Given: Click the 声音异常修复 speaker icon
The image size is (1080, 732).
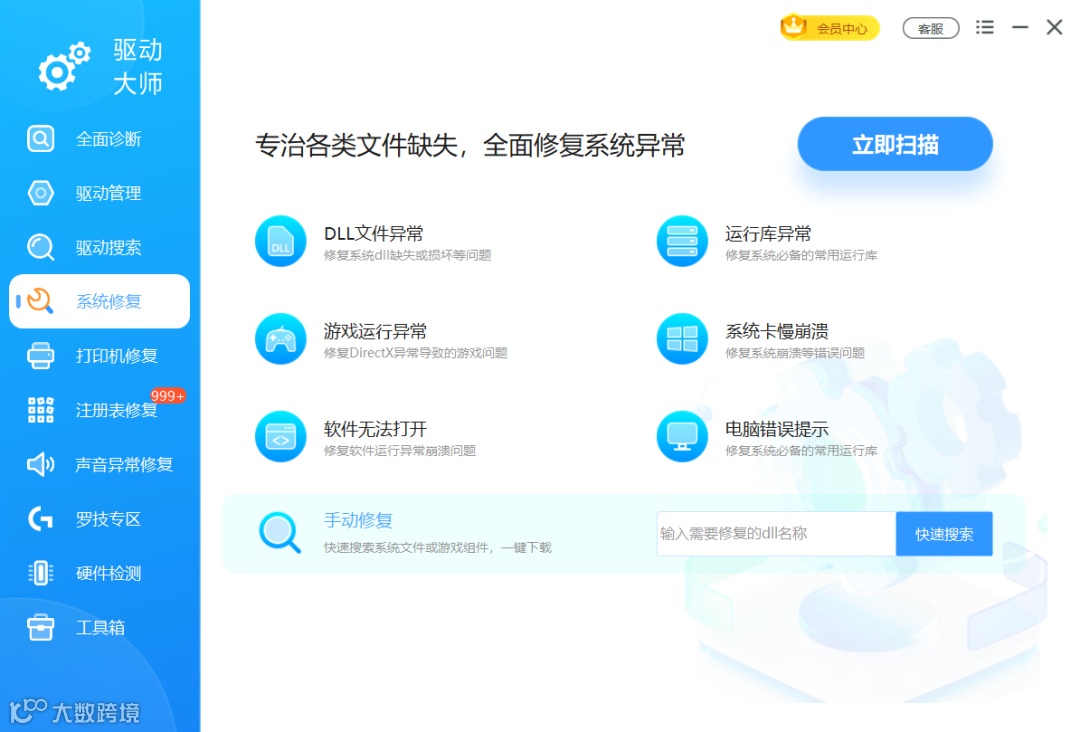Looking at the screenshot, I should 41,464.
